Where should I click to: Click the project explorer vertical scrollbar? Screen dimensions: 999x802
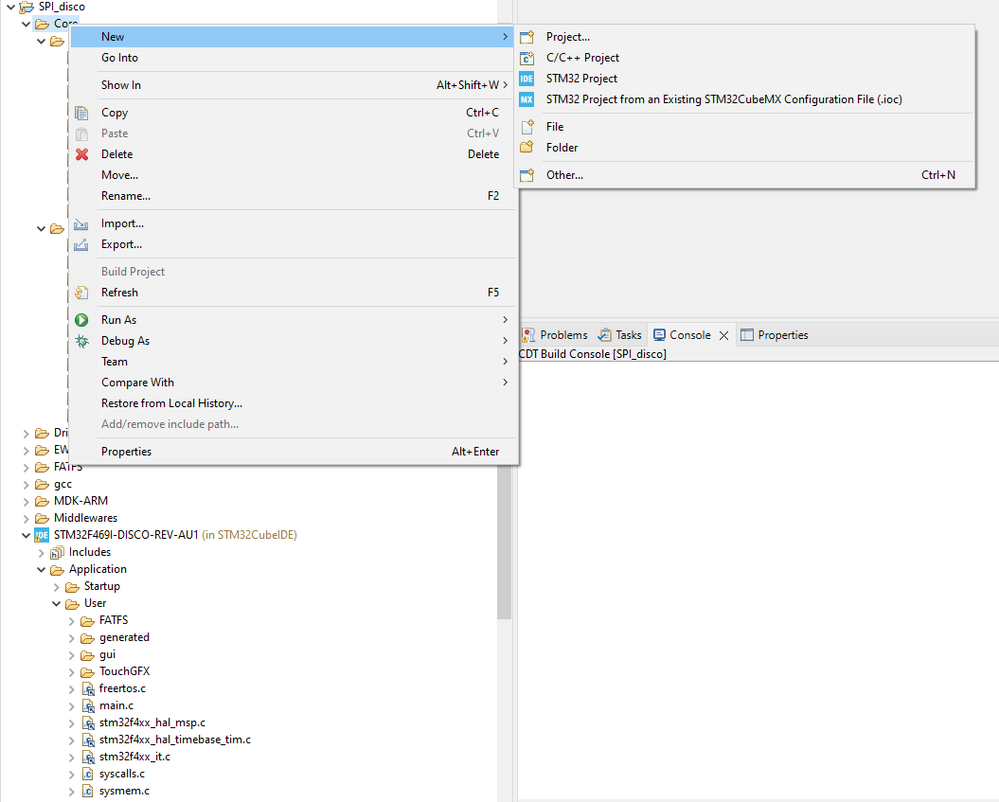tap(504, 541)
